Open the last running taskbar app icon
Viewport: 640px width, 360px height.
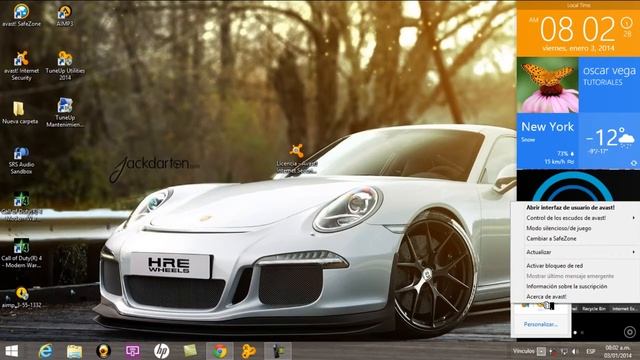pos(278,351)
